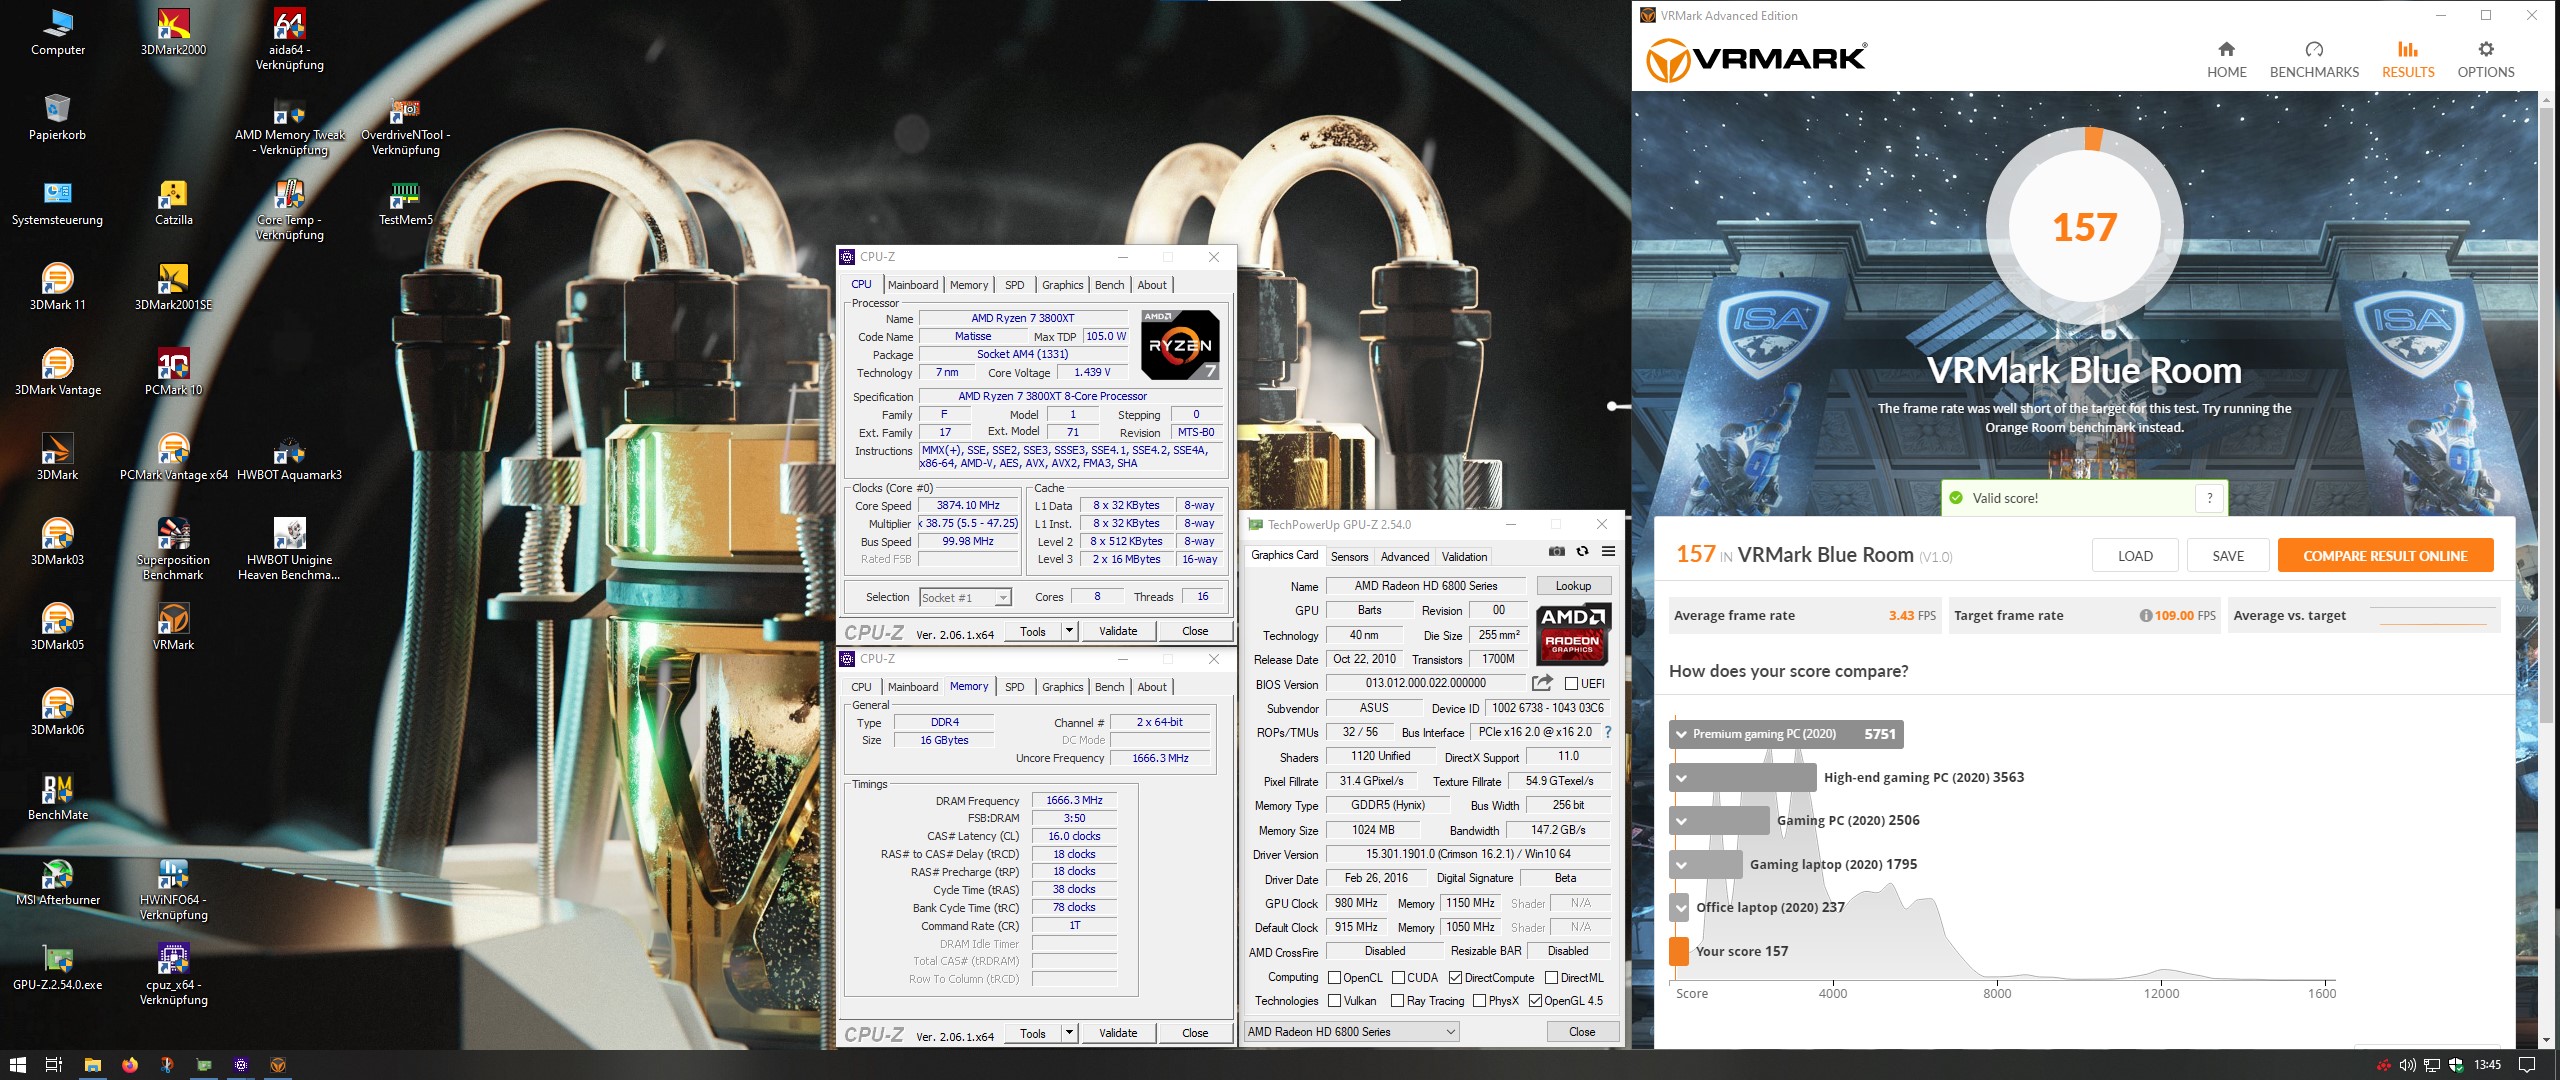The image size is (2560, 1080).
Task: Launch aida64 shortcut on desktop
Action: click(x=289, y=39)
